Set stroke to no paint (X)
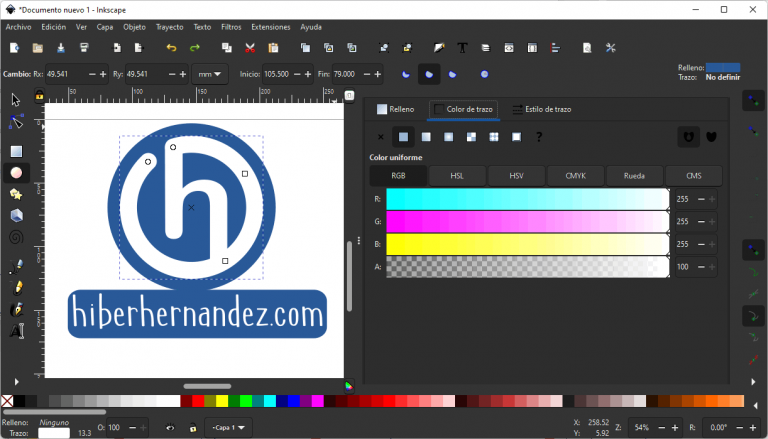 (380, 137)
